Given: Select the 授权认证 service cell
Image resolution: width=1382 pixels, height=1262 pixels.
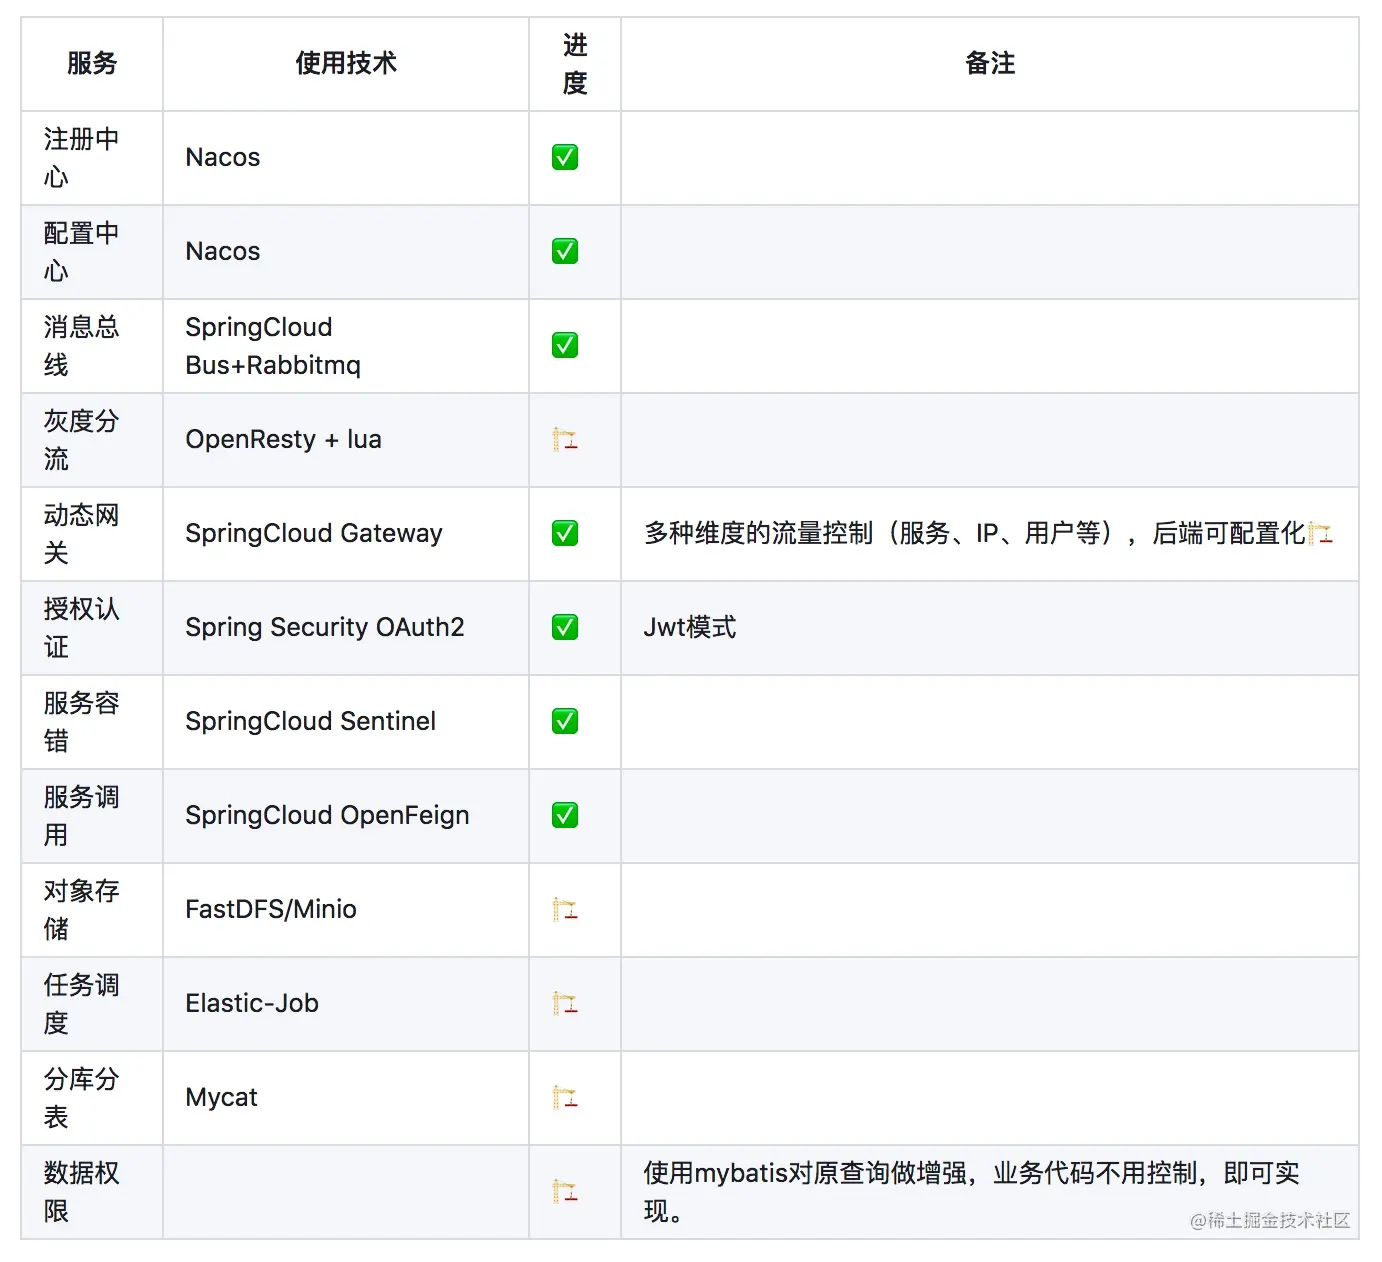Looking at the screenshot, I should [x=92, y=627].
